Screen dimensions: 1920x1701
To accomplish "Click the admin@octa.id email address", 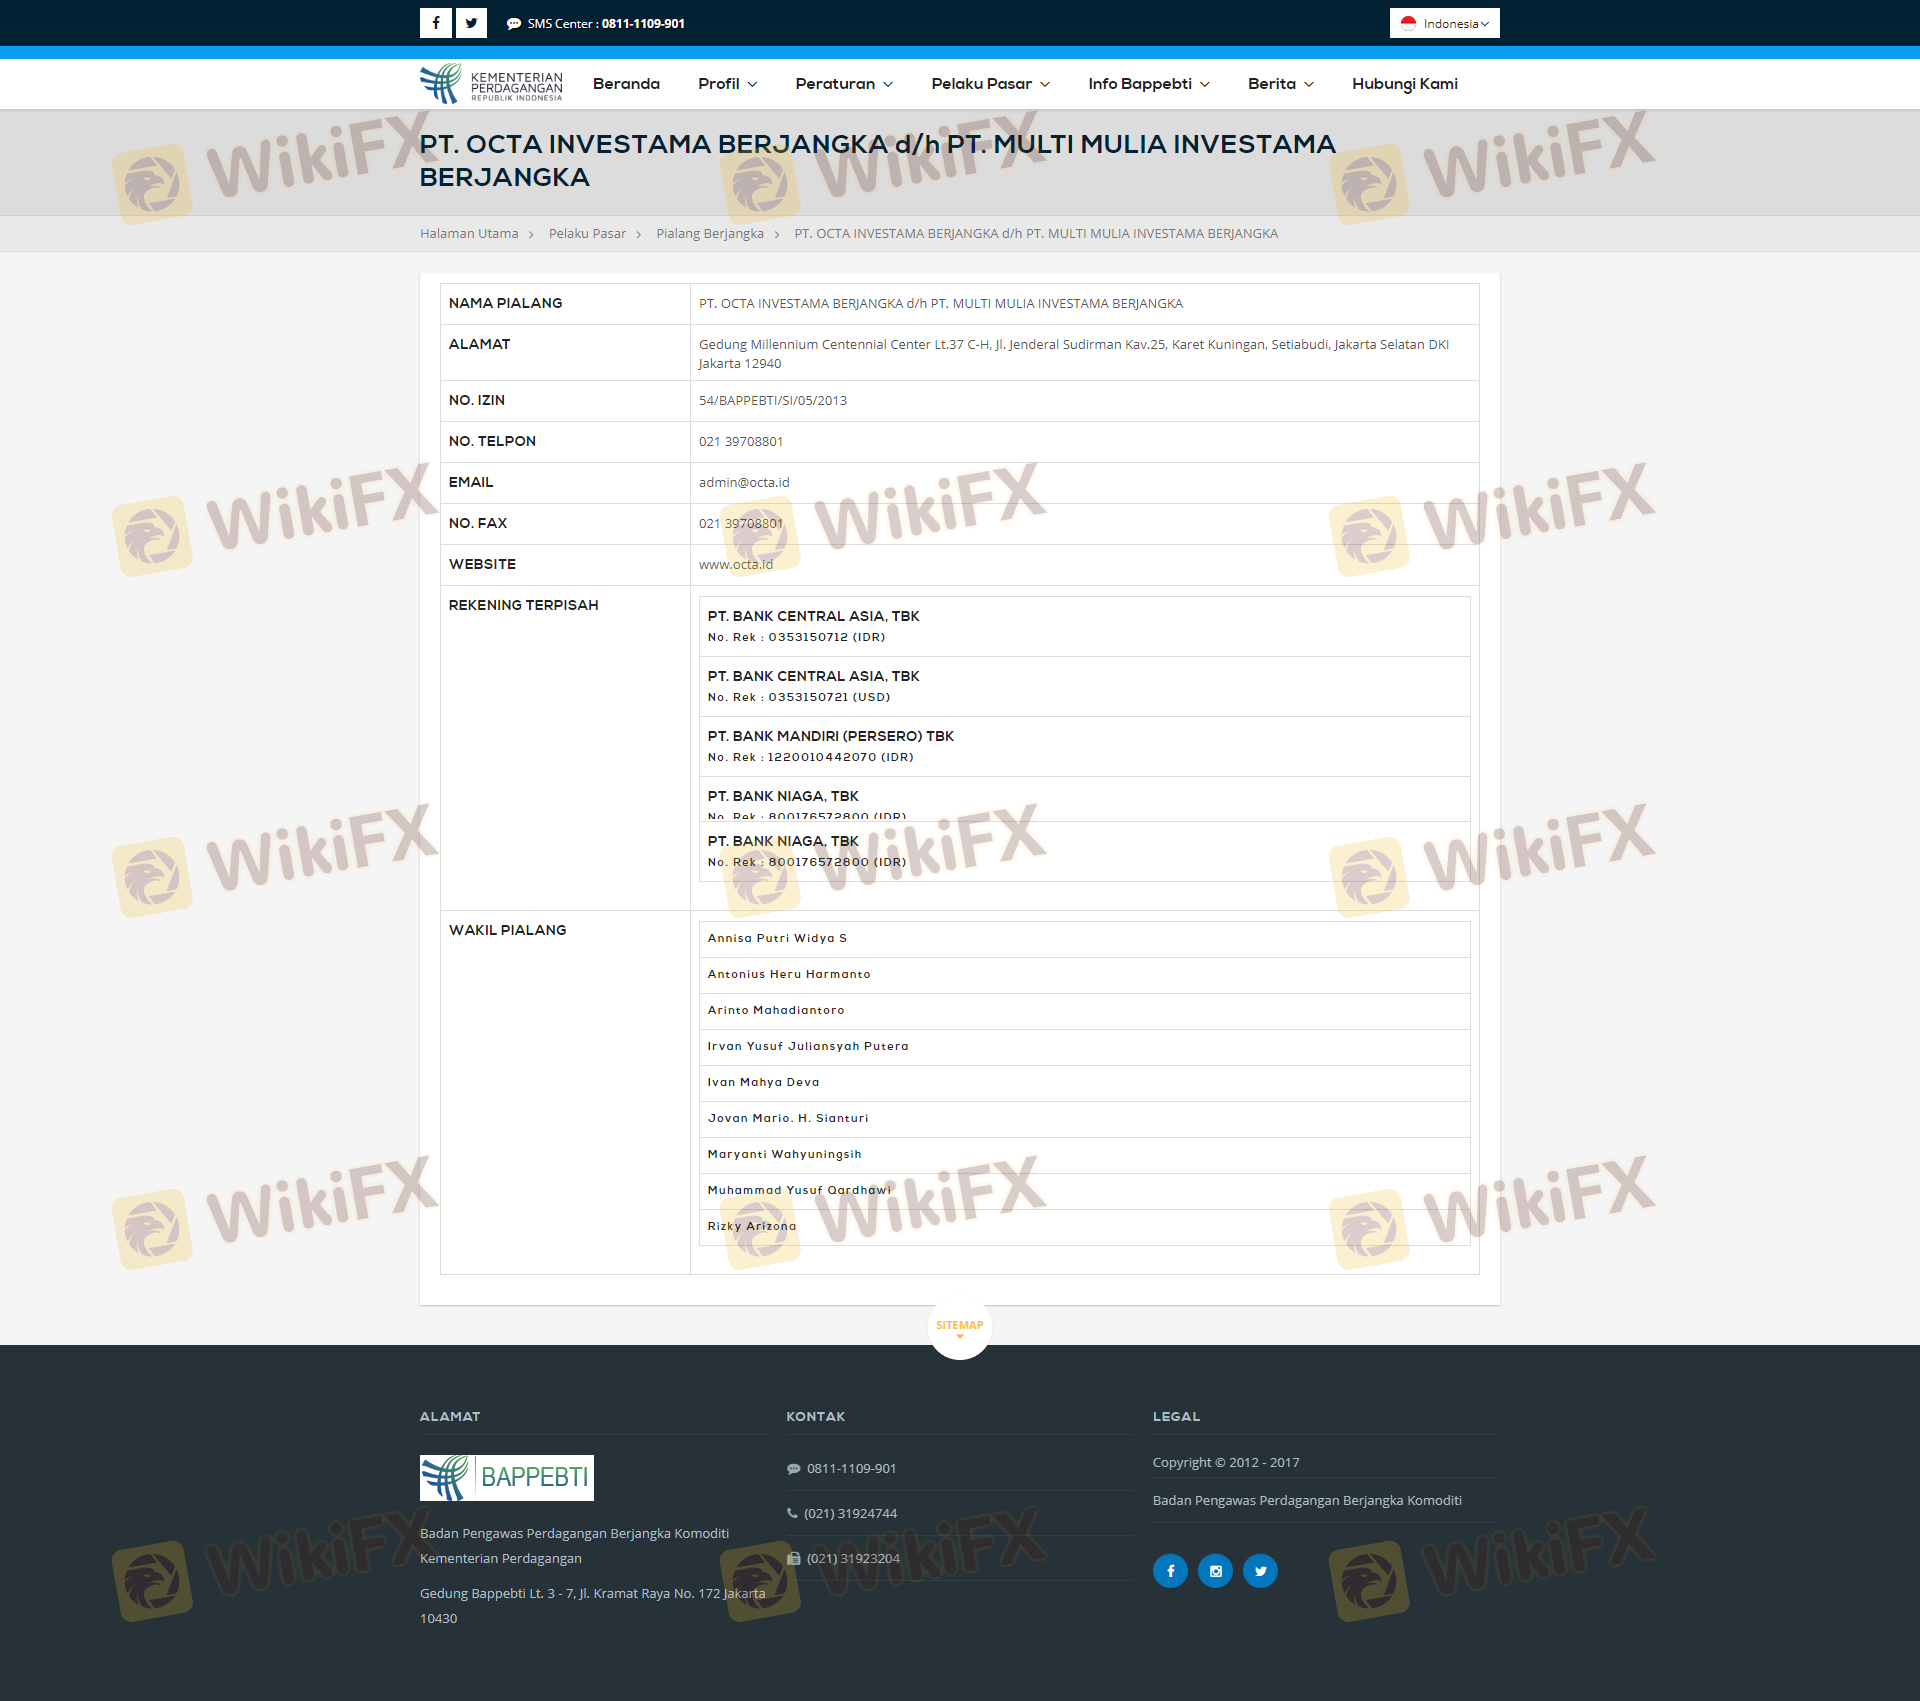I will (x=743, y=483).
